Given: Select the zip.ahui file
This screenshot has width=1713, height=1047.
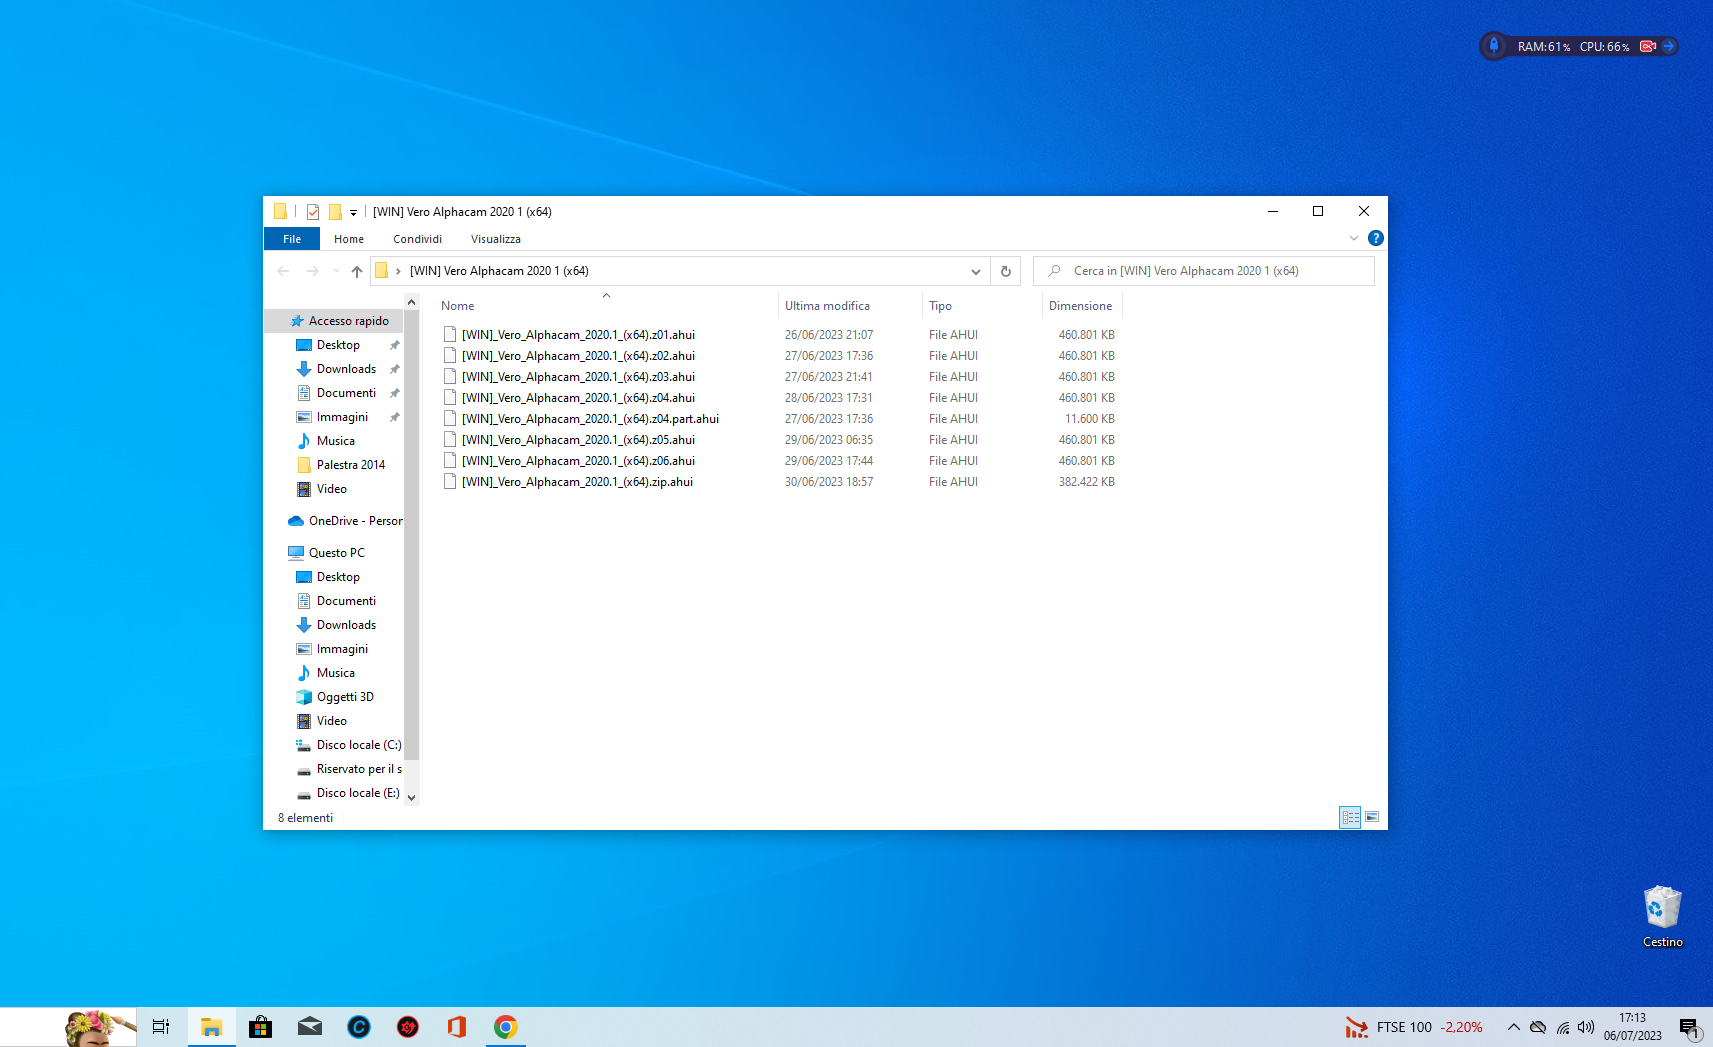Looking at the screenshot, I should click(x=577, y=482).
